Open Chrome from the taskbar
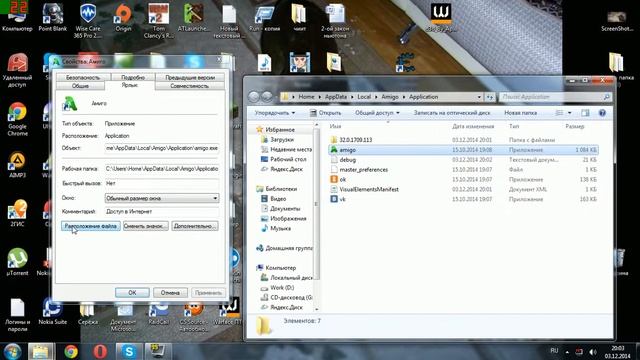This screenshot has width=640, height=360. (x=71, y=351)
